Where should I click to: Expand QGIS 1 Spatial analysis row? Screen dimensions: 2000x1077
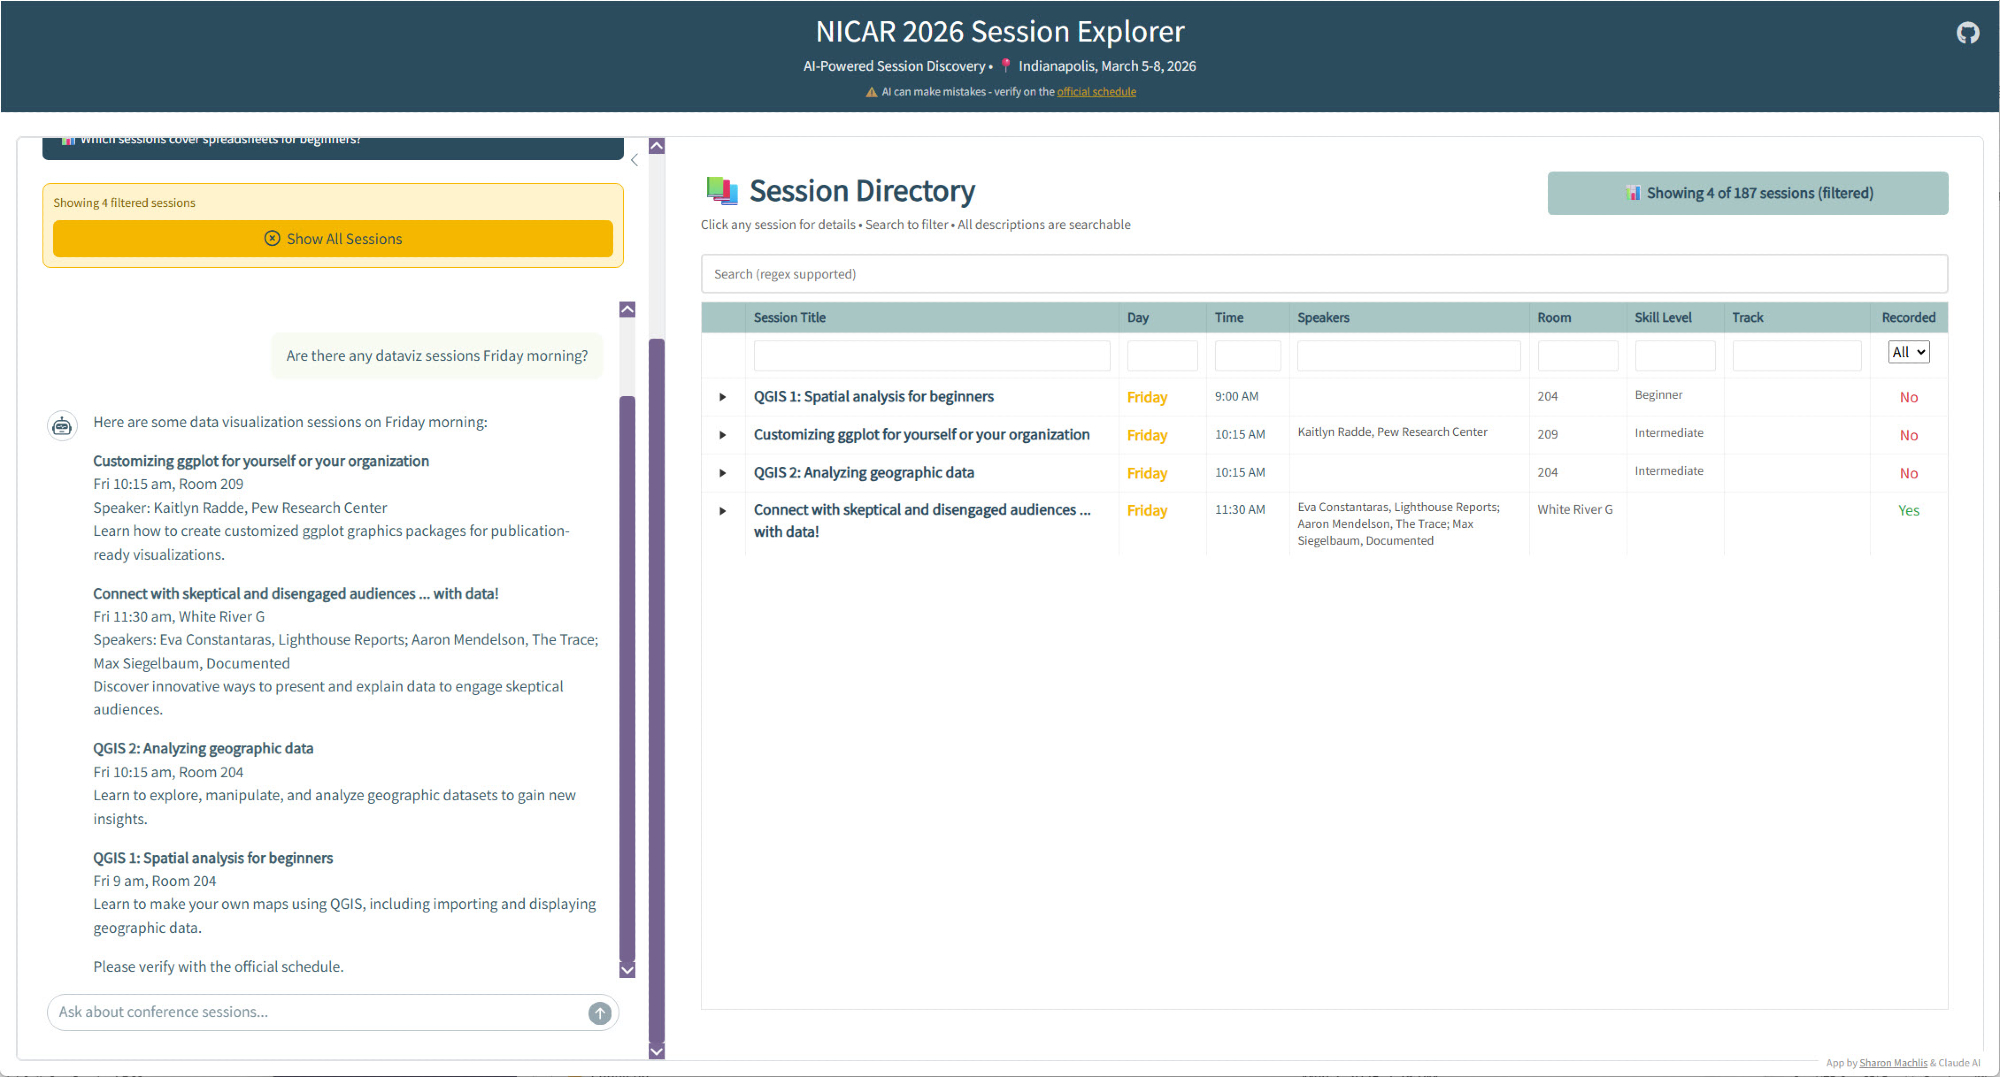(x=722, y=397)
